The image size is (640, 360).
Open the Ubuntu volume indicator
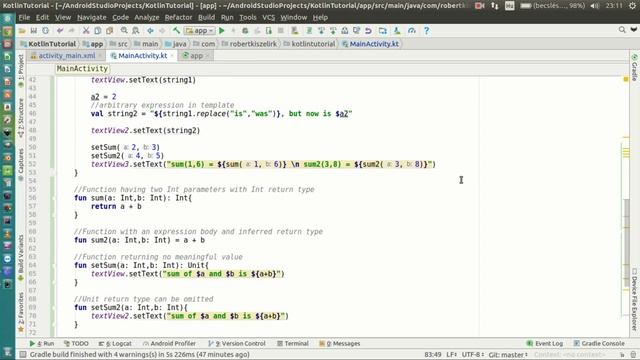[595, 6]
